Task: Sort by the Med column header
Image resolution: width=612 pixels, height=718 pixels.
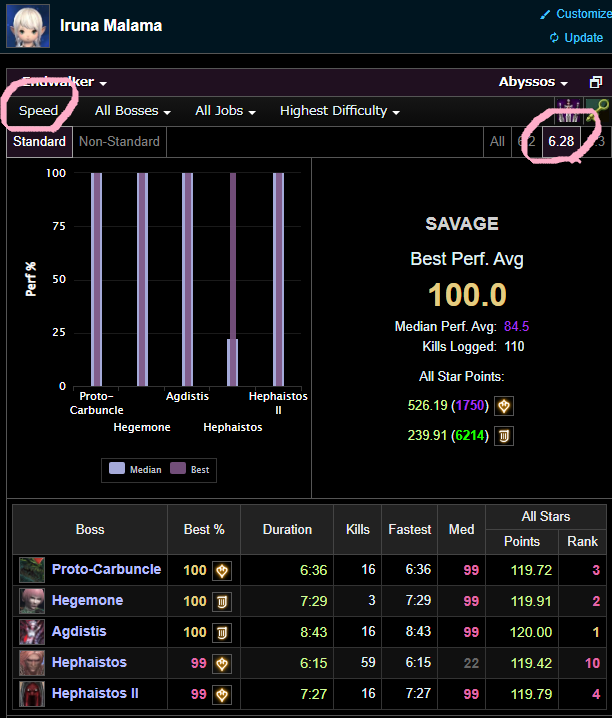Action: (x=461, y=530)
